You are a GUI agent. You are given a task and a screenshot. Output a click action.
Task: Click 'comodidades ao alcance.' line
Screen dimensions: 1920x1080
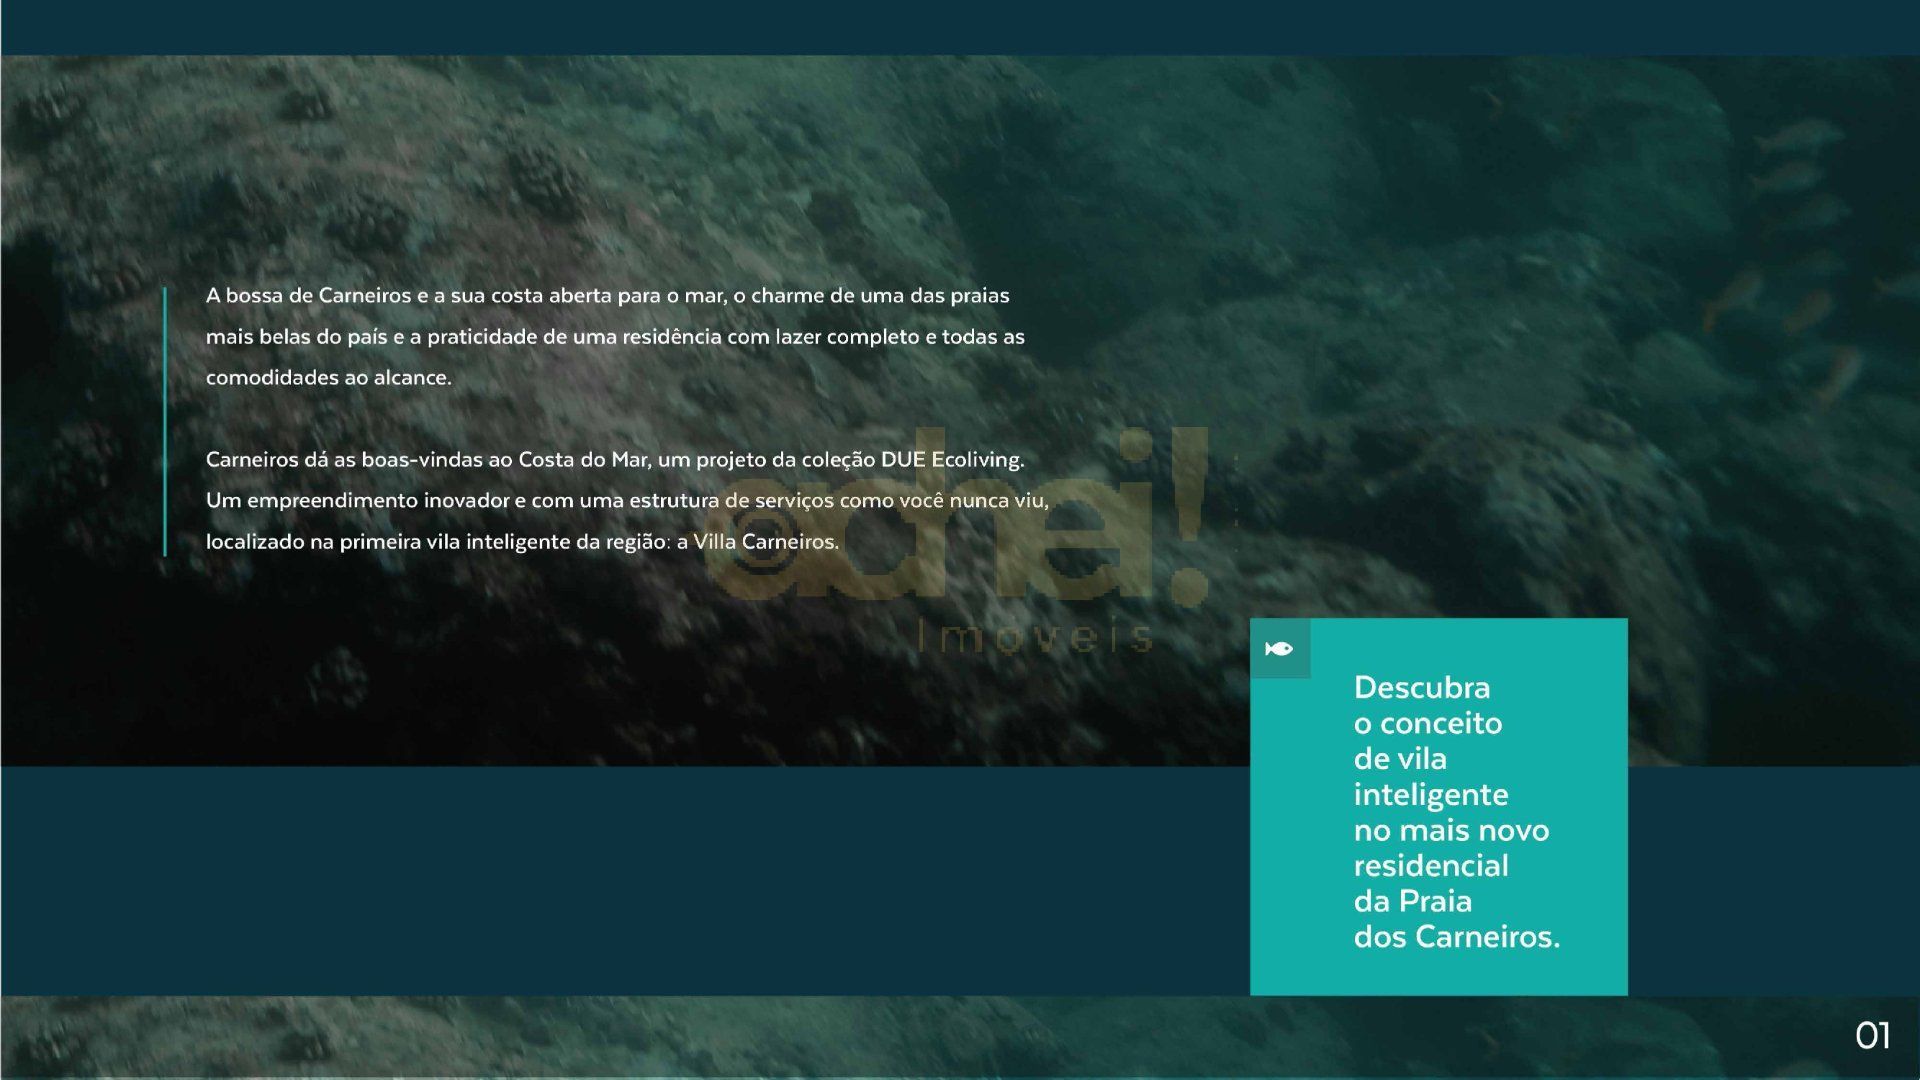[328, 378]
